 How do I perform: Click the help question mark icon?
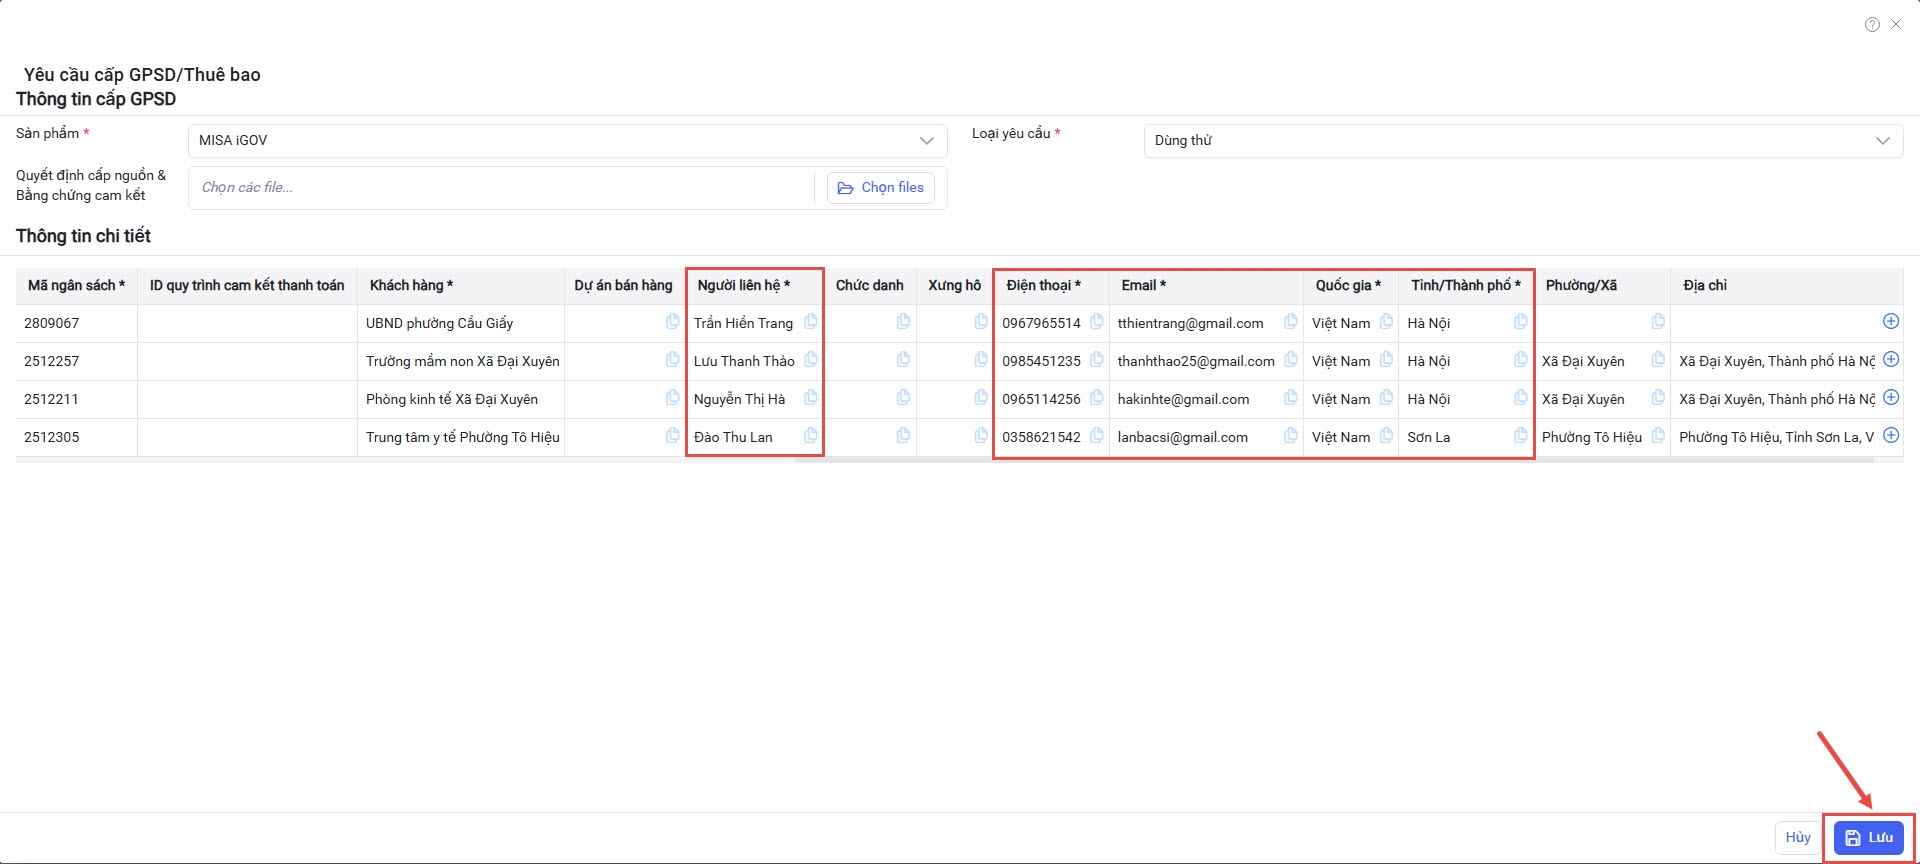(x=1872, y=25)
